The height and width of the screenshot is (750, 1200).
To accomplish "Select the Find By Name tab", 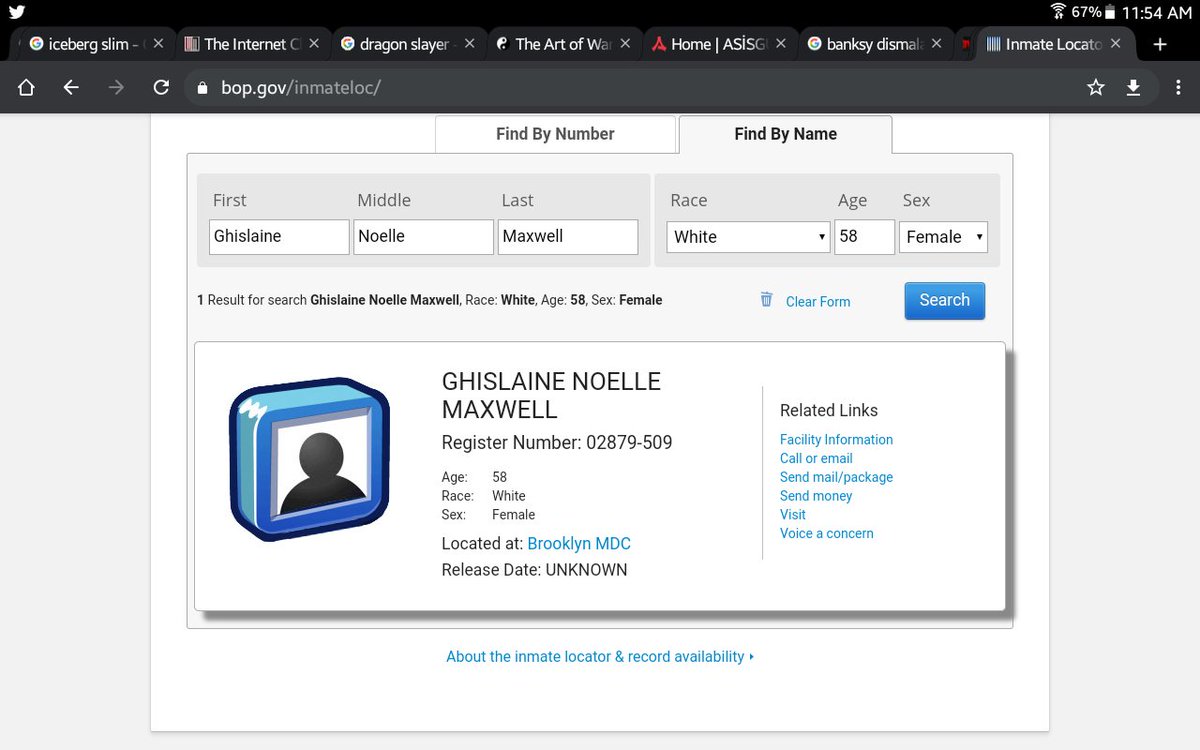I will click(785, 134).
